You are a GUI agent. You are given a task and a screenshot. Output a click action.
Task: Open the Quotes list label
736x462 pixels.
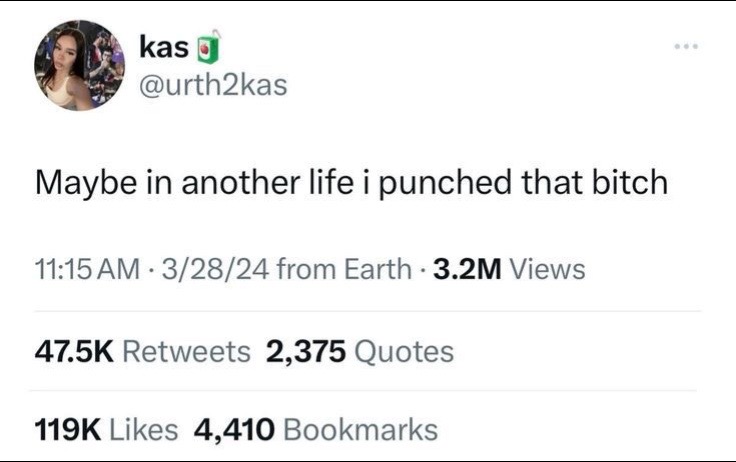404,352
